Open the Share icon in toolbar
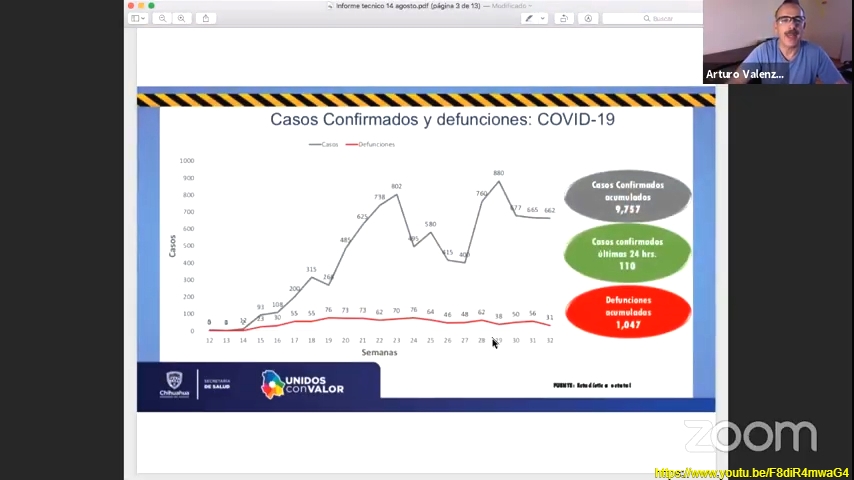Screen dimensions: 854x480 (x=206, y=18)
